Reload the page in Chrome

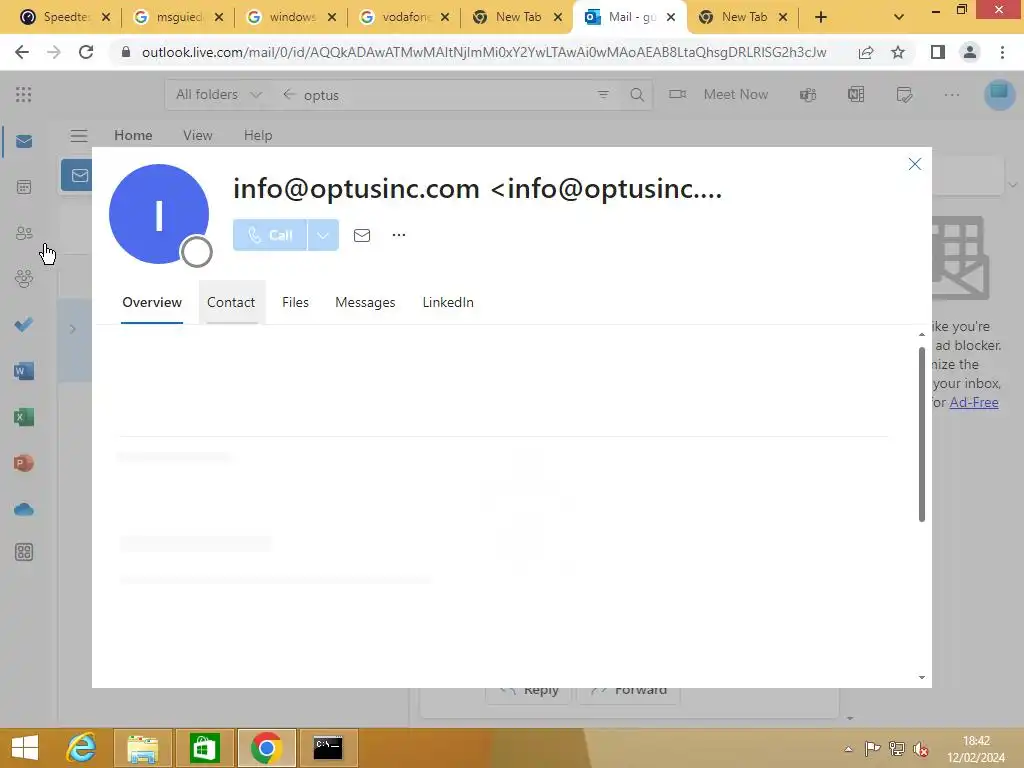click(x=86, y=52)
